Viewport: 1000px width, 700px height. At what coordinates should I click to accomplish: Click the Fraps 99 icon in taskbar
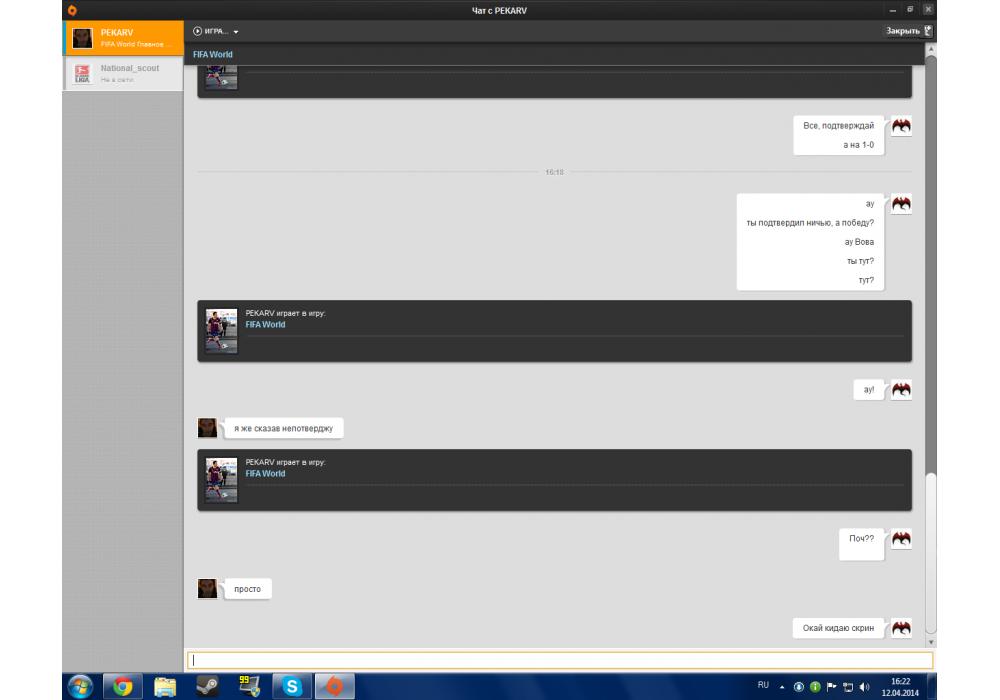pos(249,686)
